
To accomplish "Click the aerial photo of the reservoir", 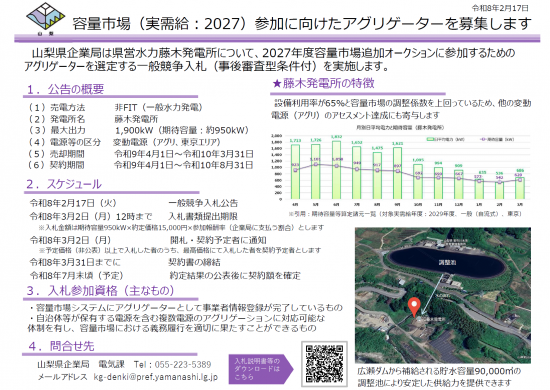I will click(x=443, y=295).
